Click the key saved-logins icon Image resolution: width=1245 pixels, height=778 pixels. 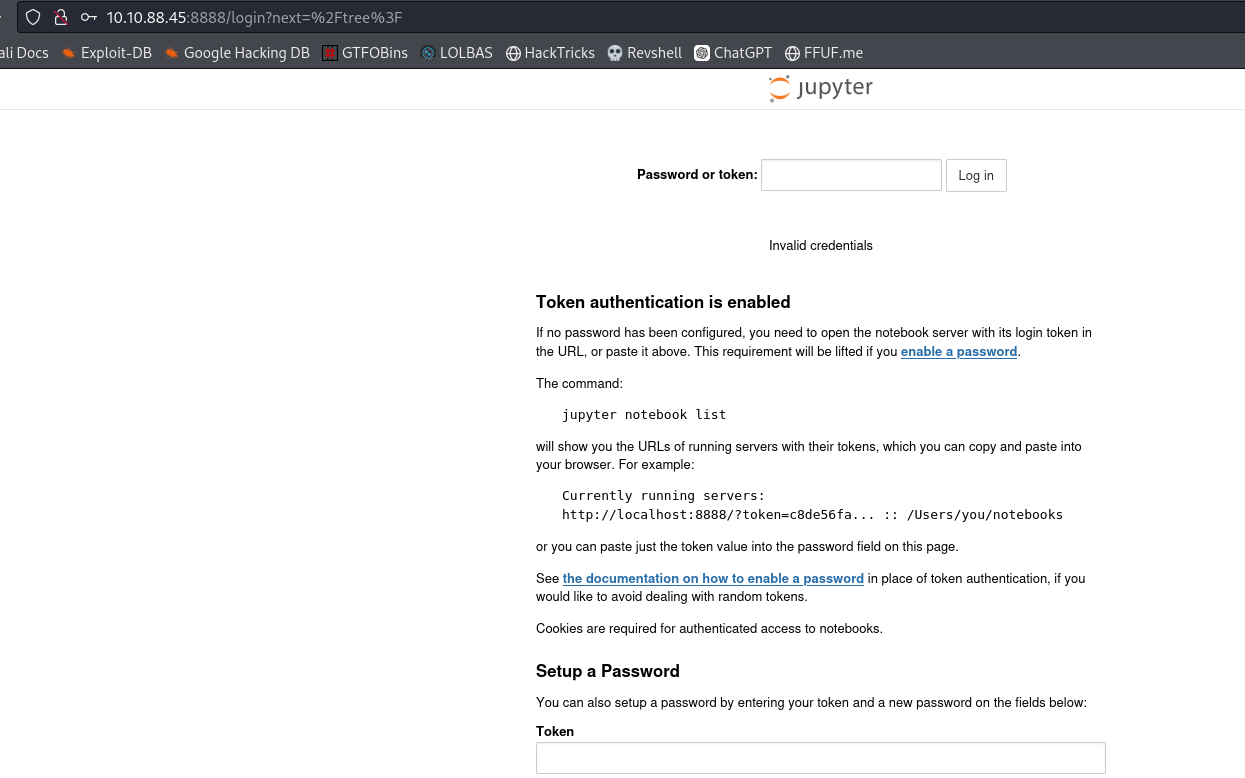[x=89, y=17]
